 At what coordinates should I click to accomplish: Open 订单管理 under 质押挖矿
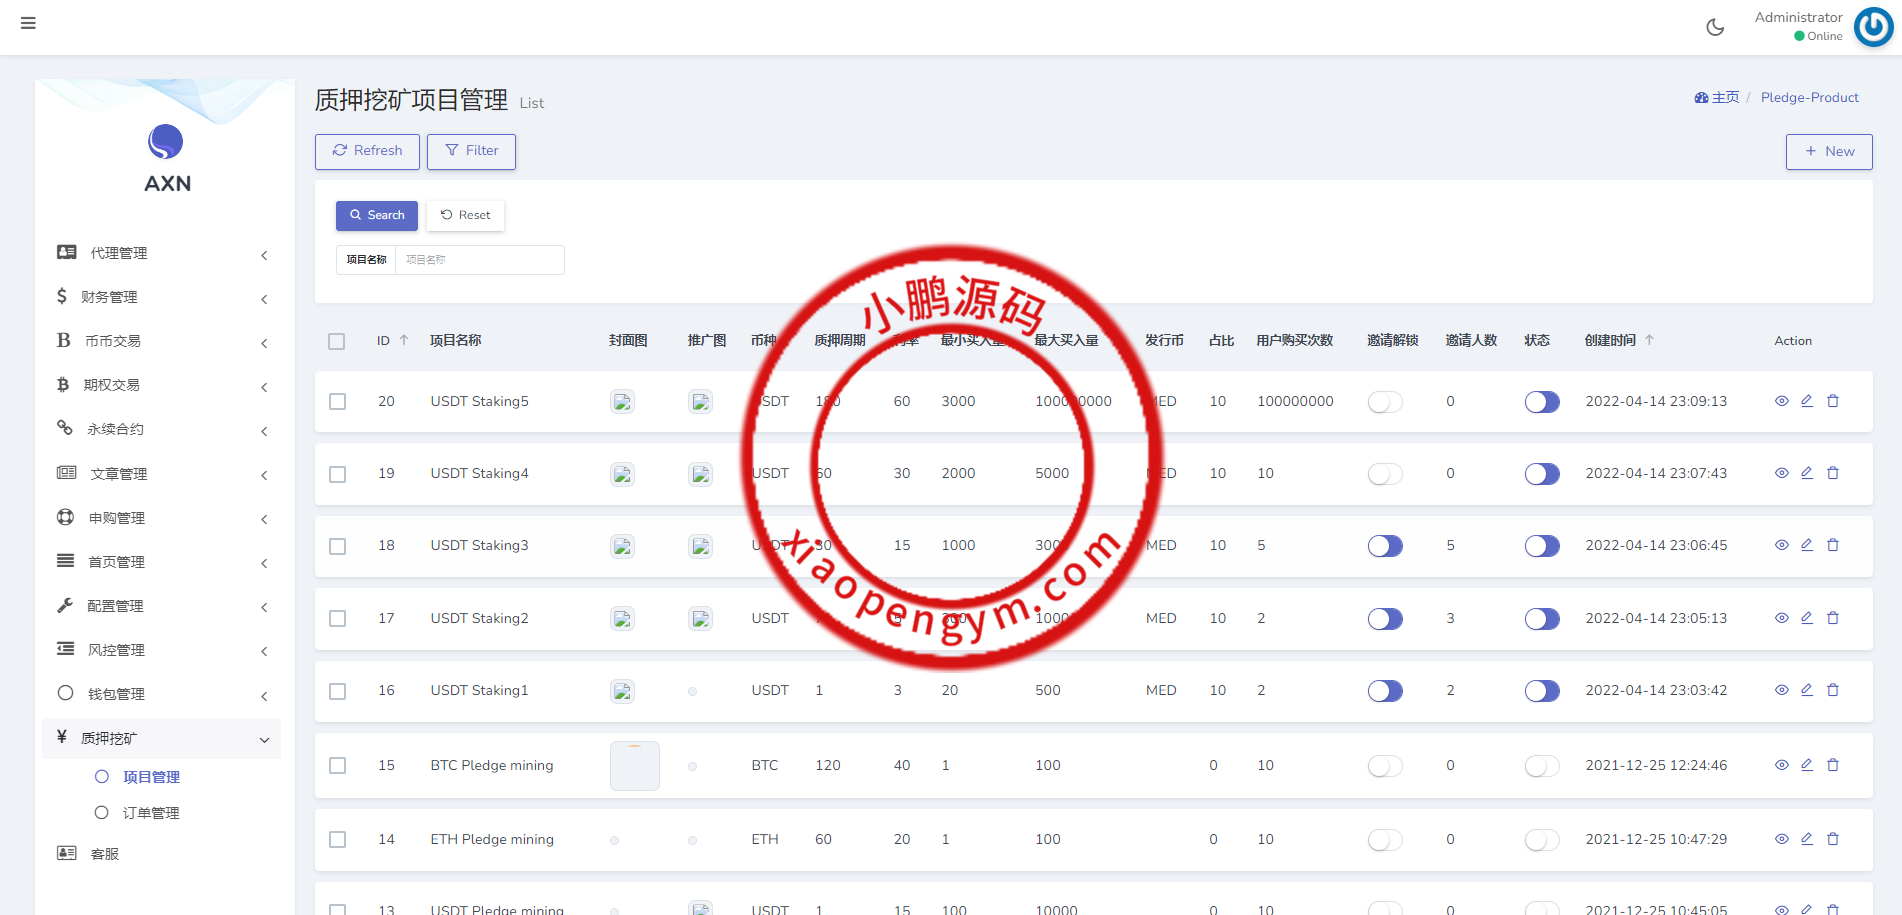pos(152,812)
